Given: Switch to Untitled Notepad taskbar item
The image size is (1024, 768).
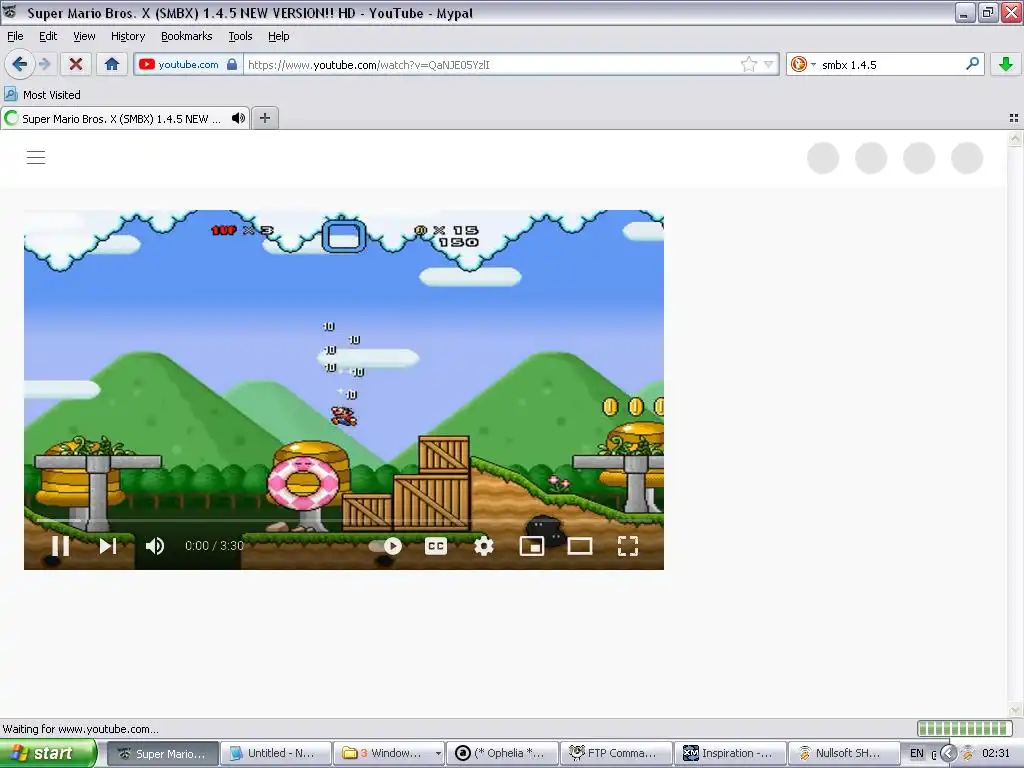Looking at the screenshot, I should click(275, 753).
